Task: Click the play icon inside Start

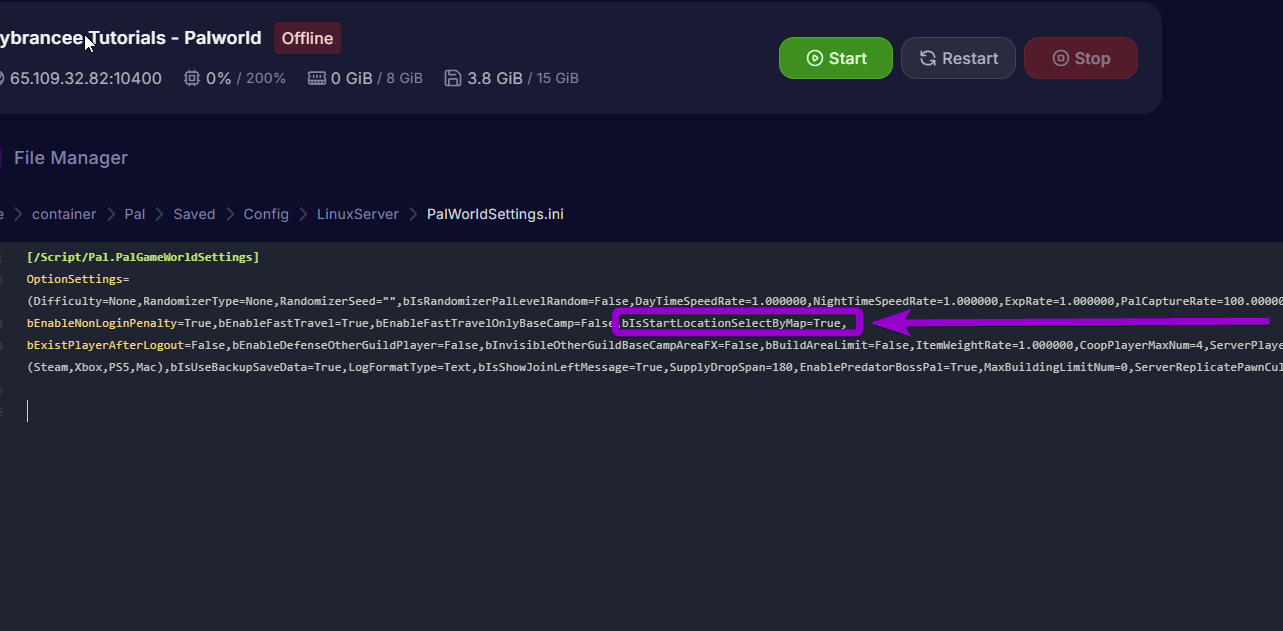Action: [x=815, y=58]
